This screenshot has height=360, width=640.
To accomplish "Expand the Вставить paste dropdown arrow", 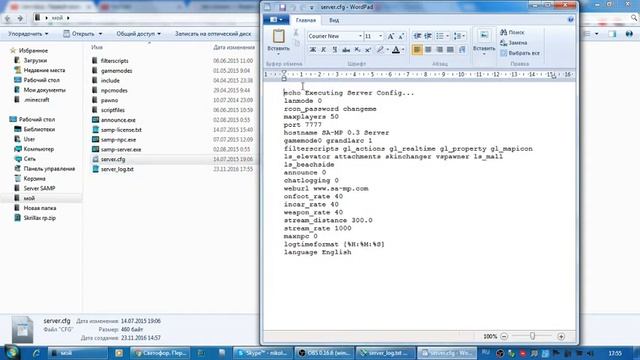I will pyautogui.click(x=278, y=54).
